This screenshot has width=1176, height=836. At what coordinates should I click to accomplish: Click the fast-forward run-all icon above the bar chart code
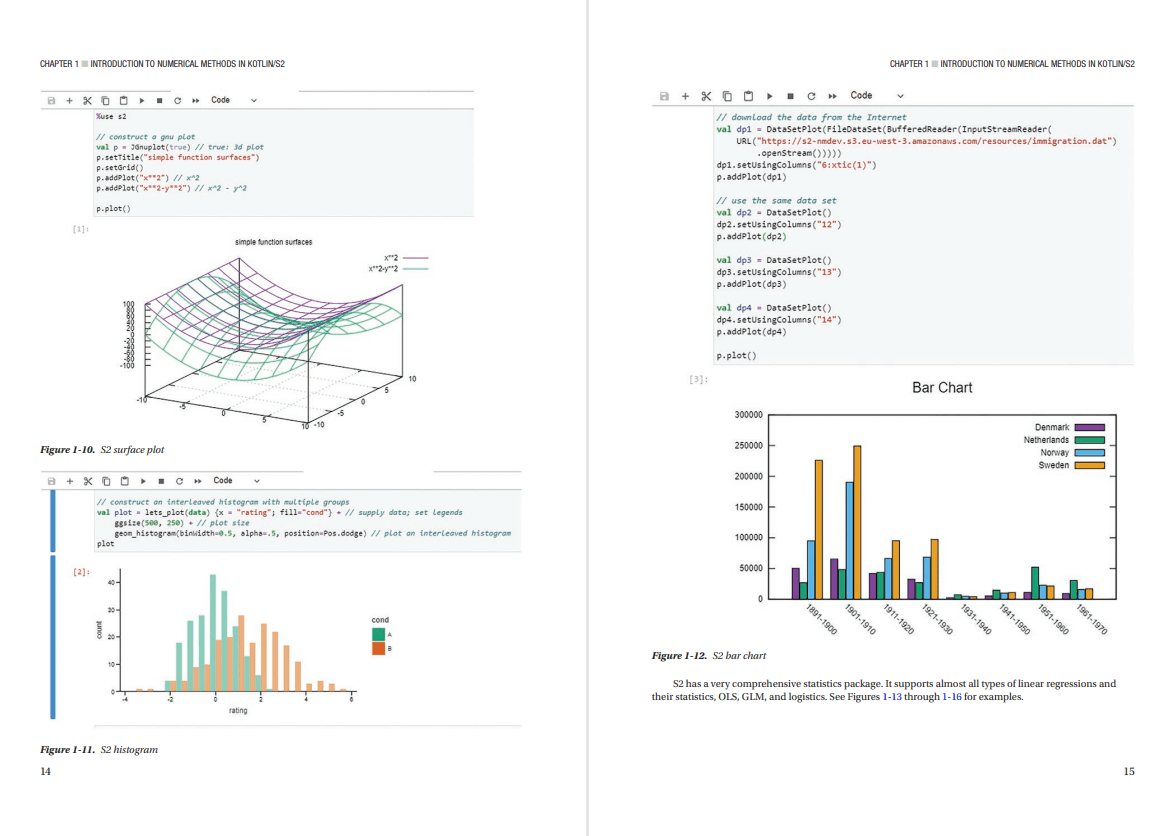(x=831, y=96)
